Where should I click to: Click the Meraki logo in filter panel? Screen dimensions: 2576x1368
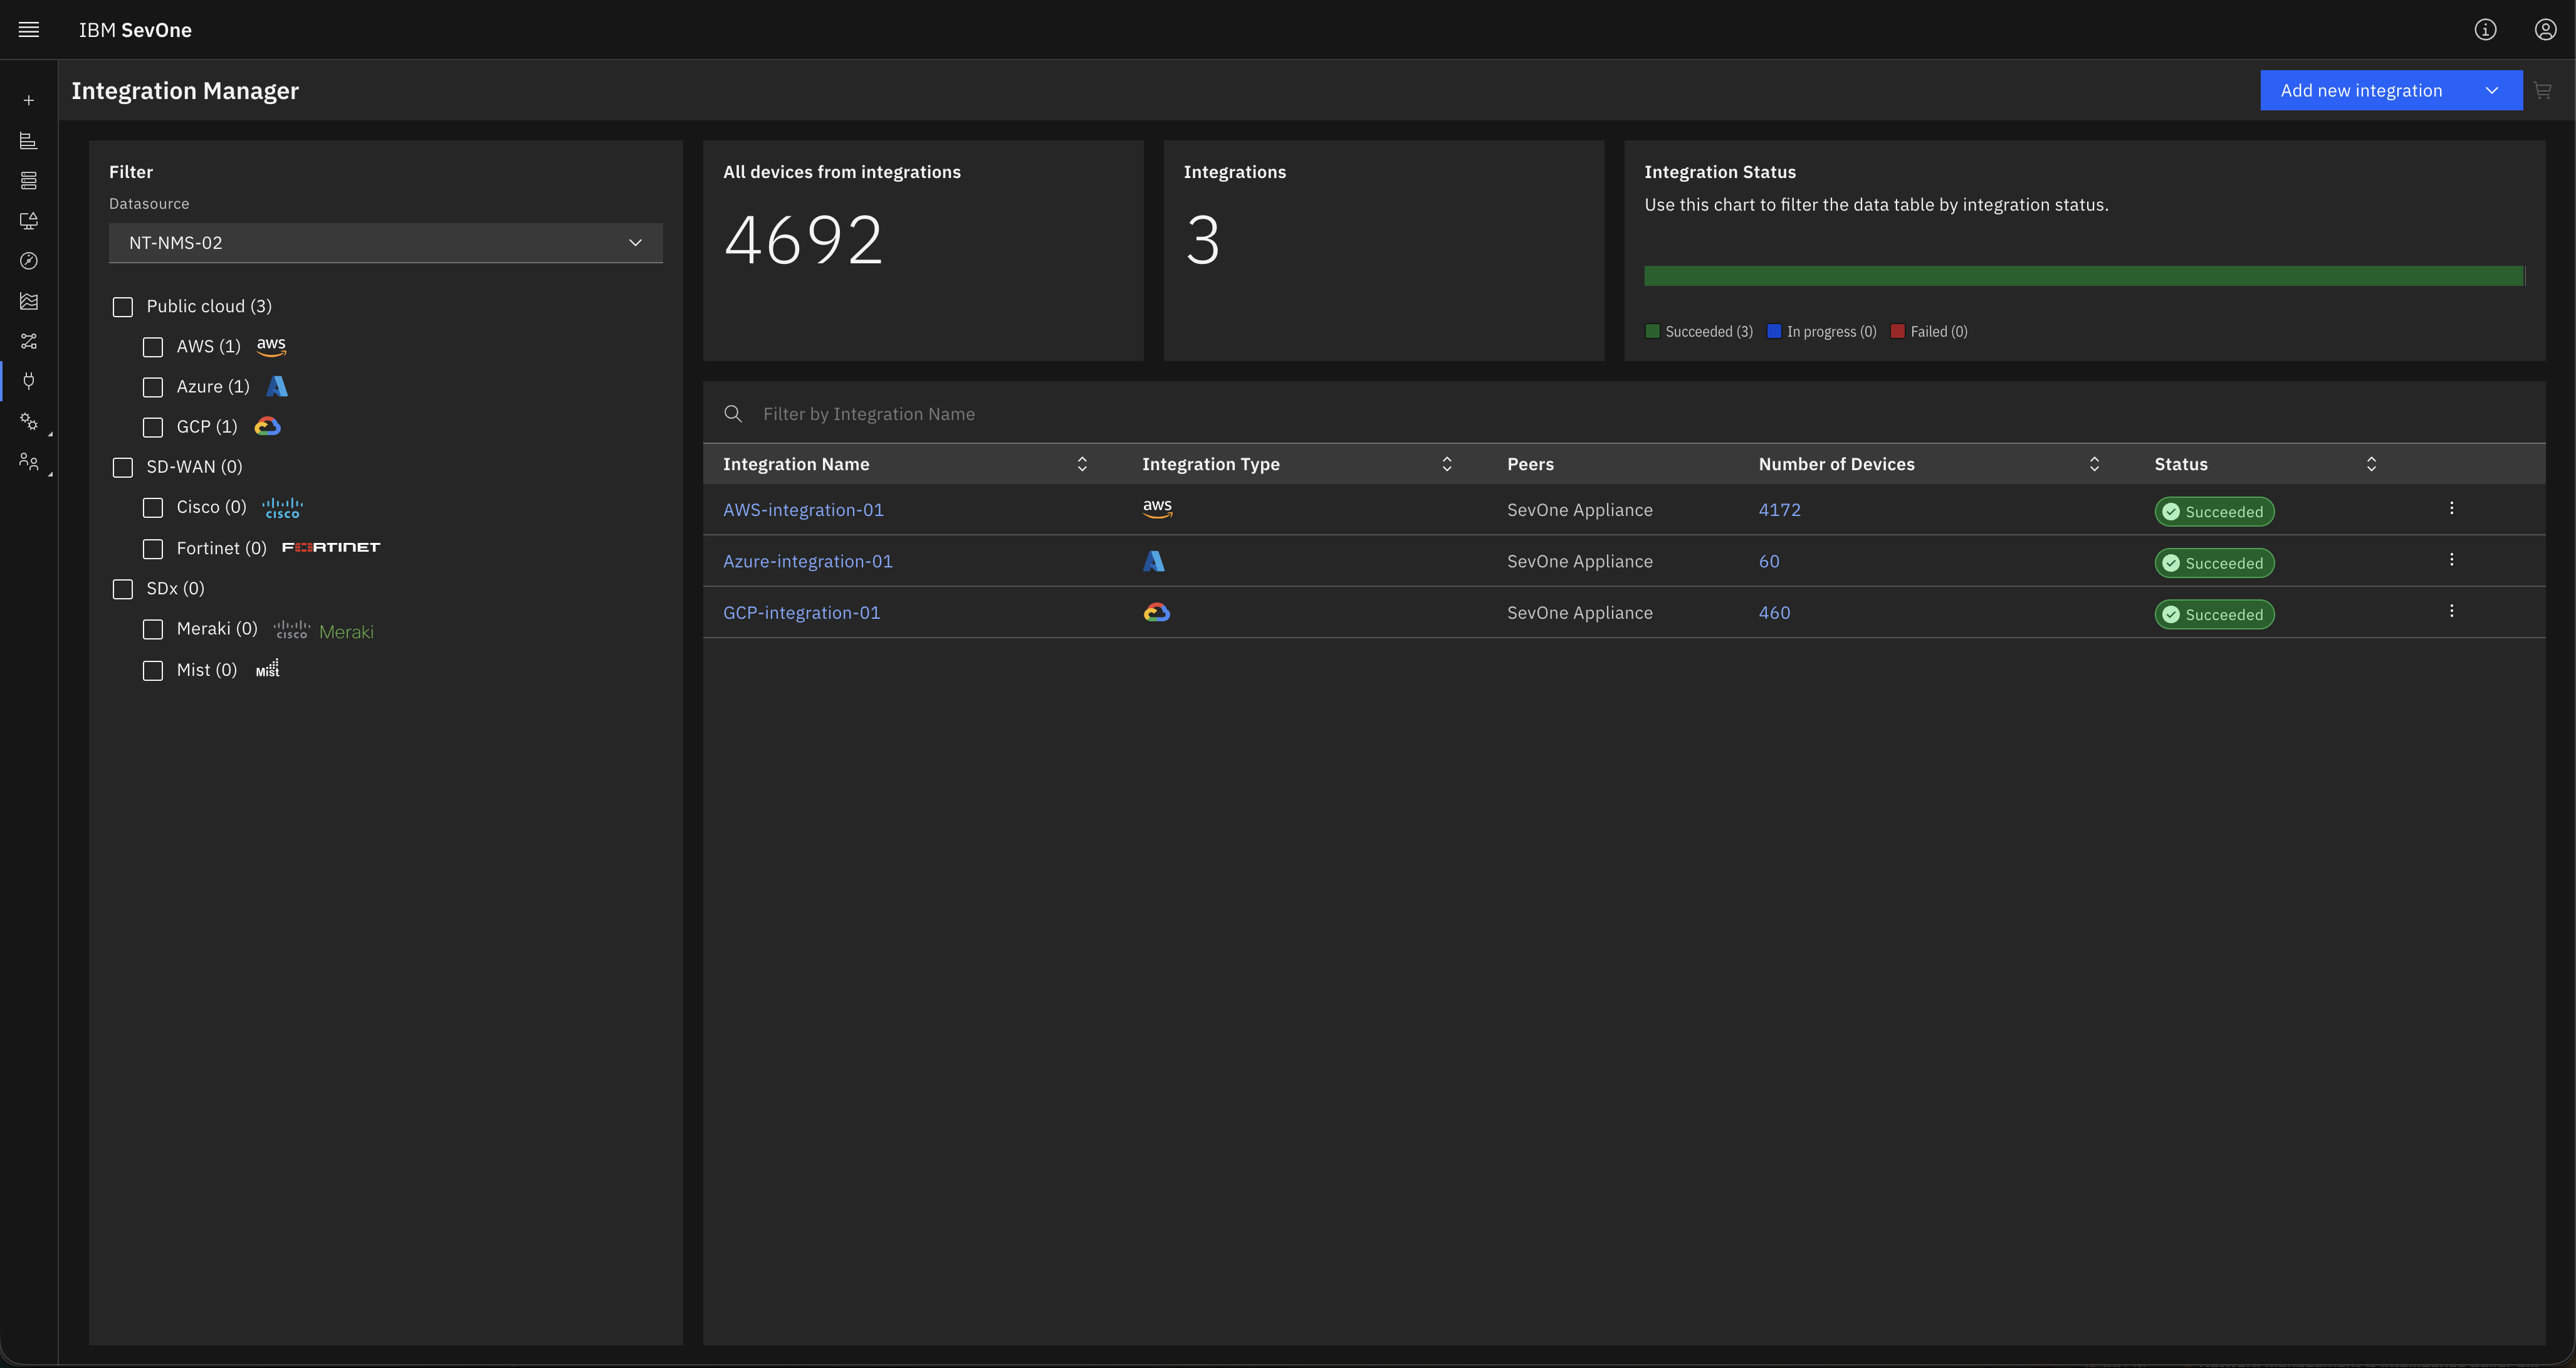pyautogui.click(x=323, y=630)
